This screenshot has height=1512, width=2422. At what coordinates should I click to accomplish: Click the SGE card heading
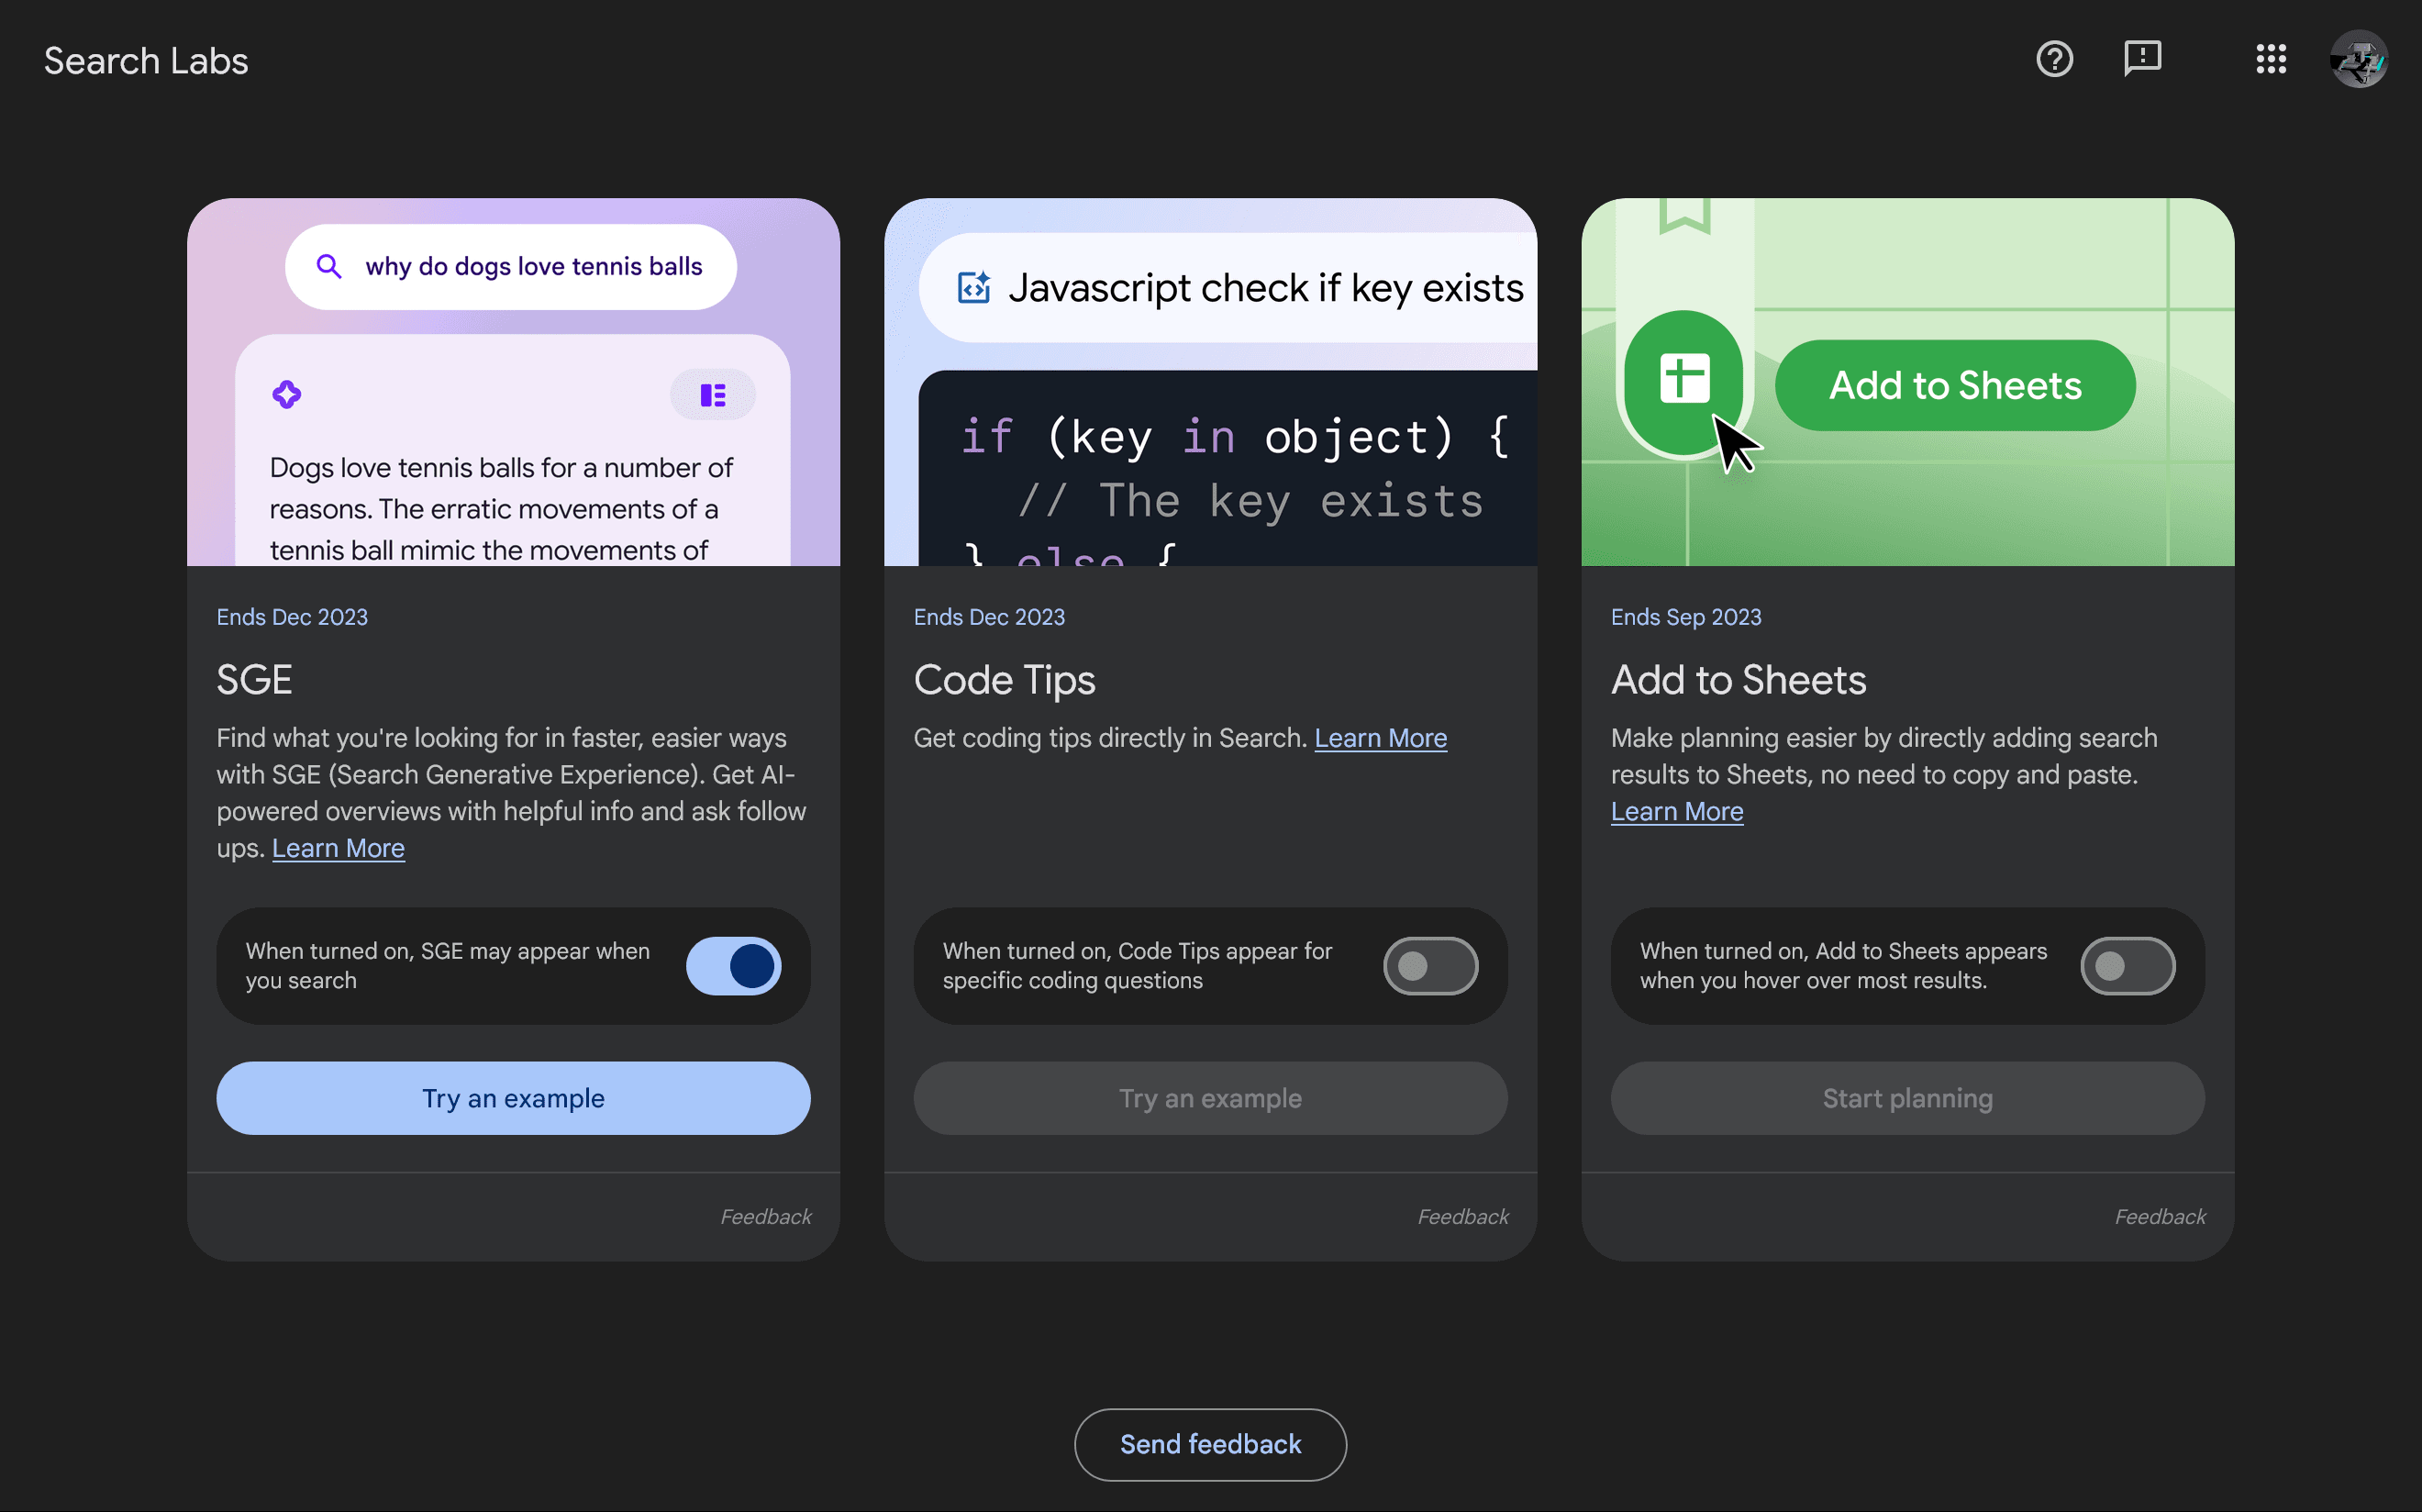pyautogui.click(x=254, y=680)
